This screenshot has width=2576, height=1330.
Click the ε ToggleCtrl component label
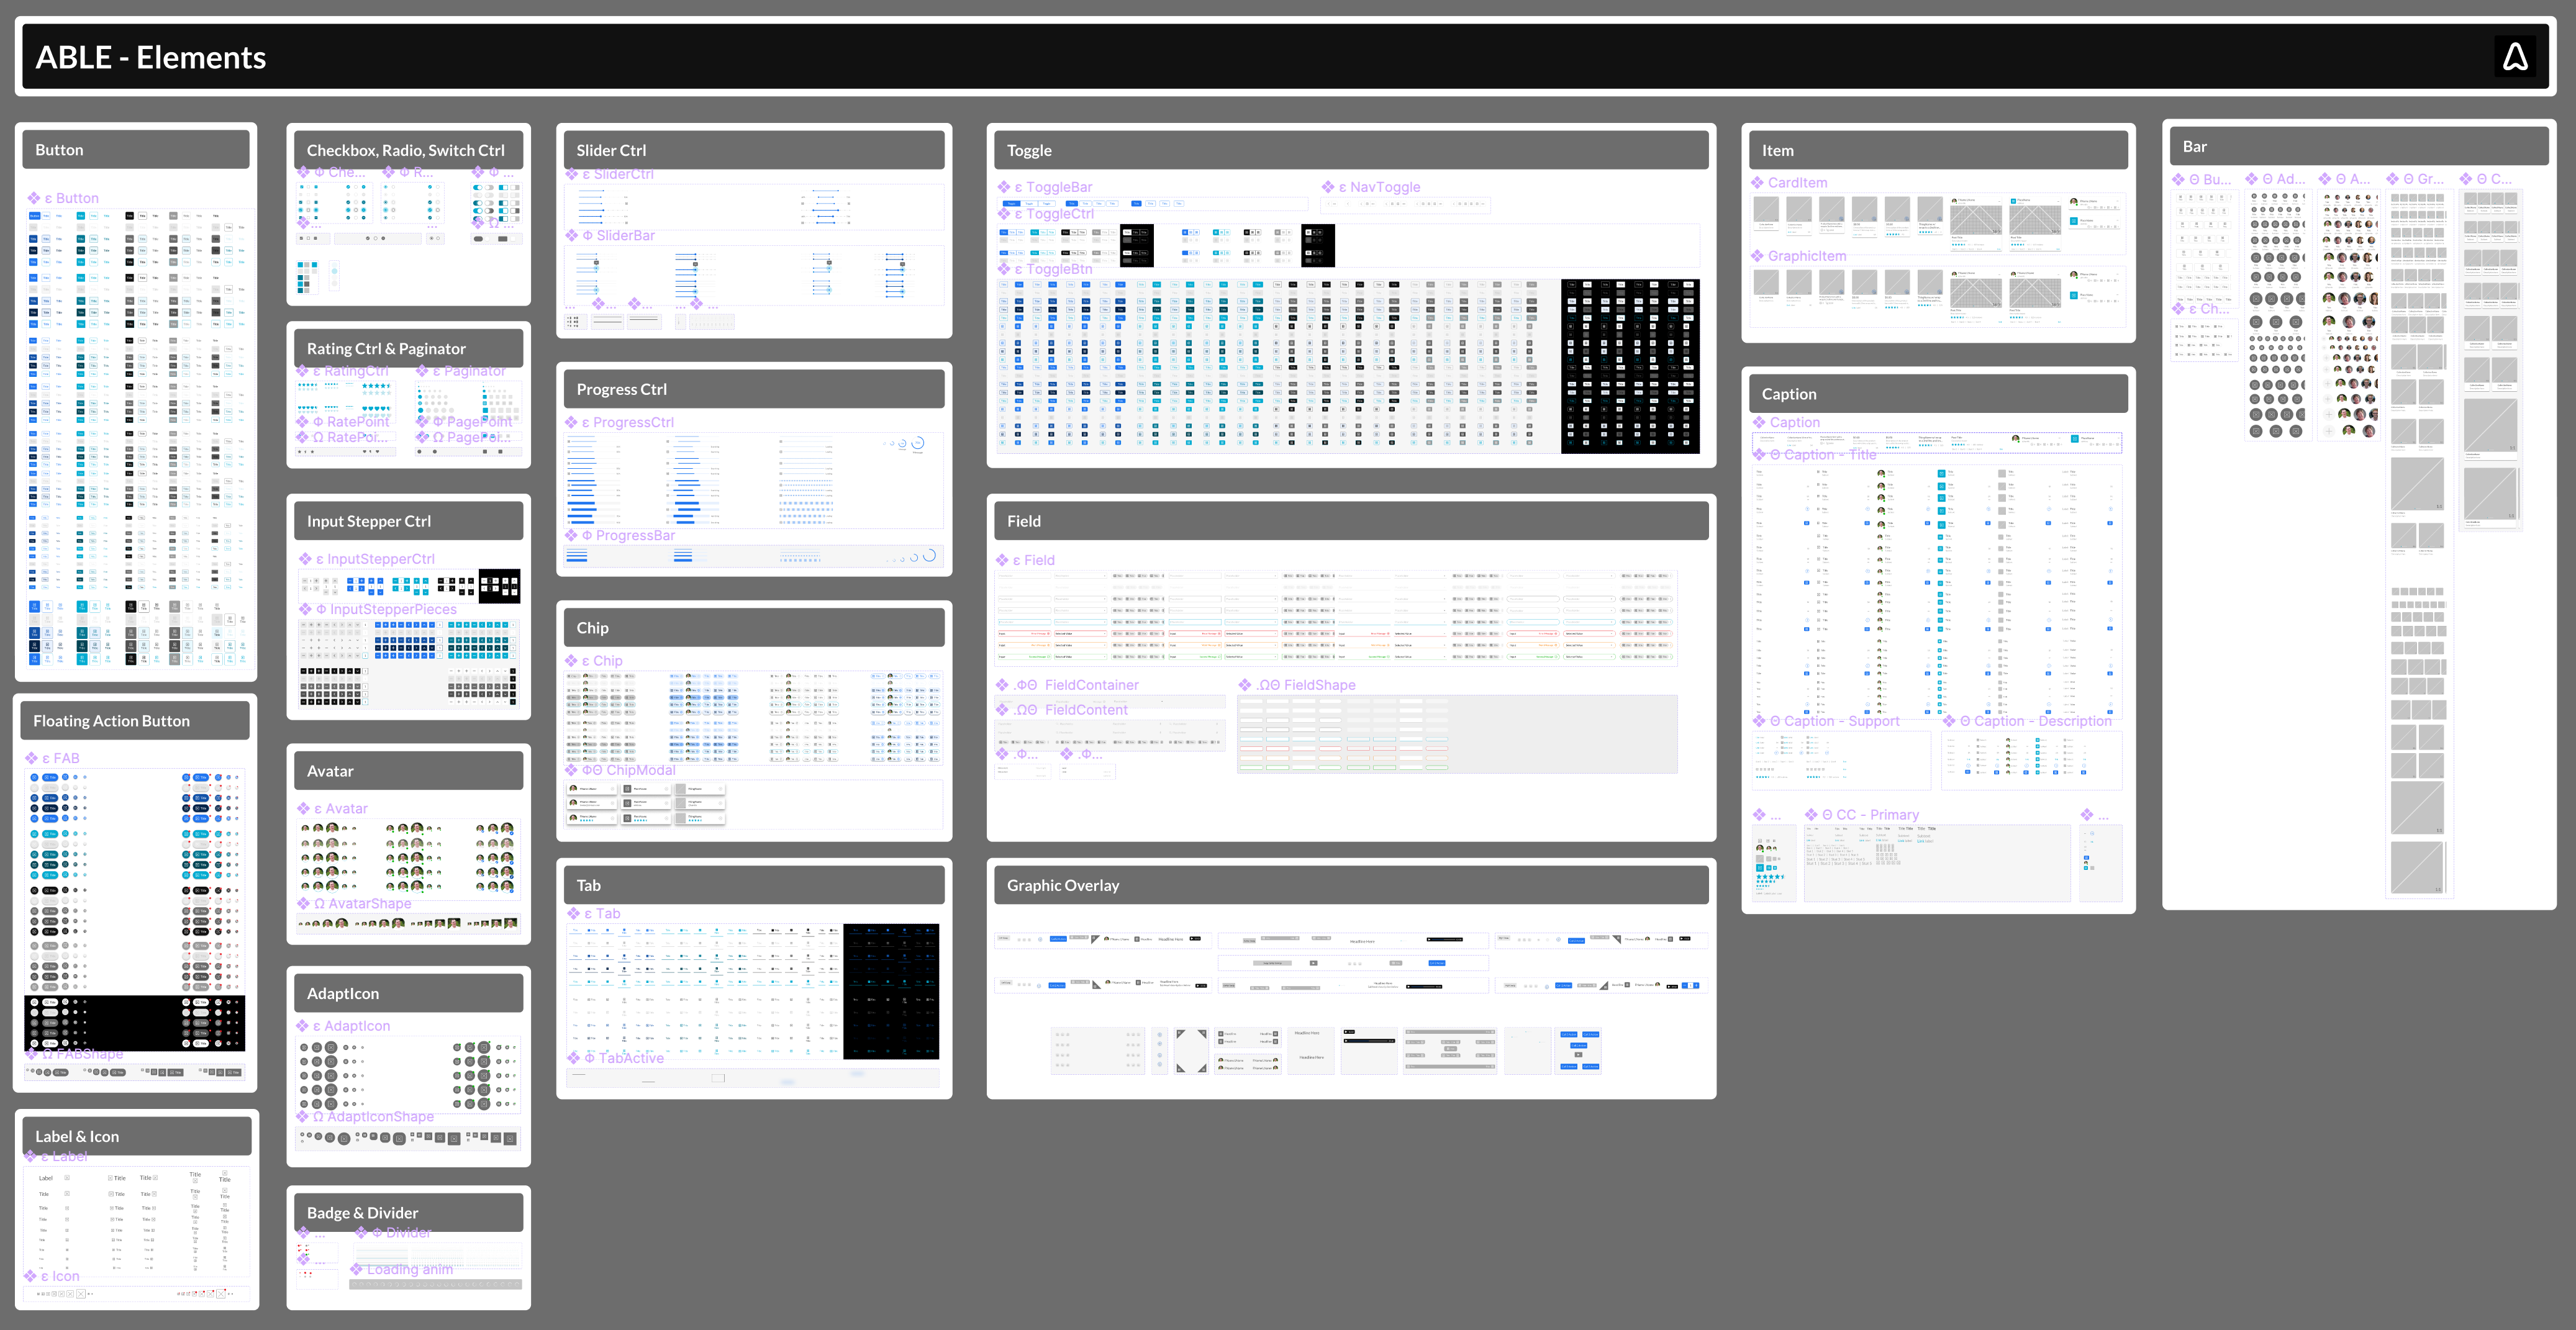point(1054,214)
